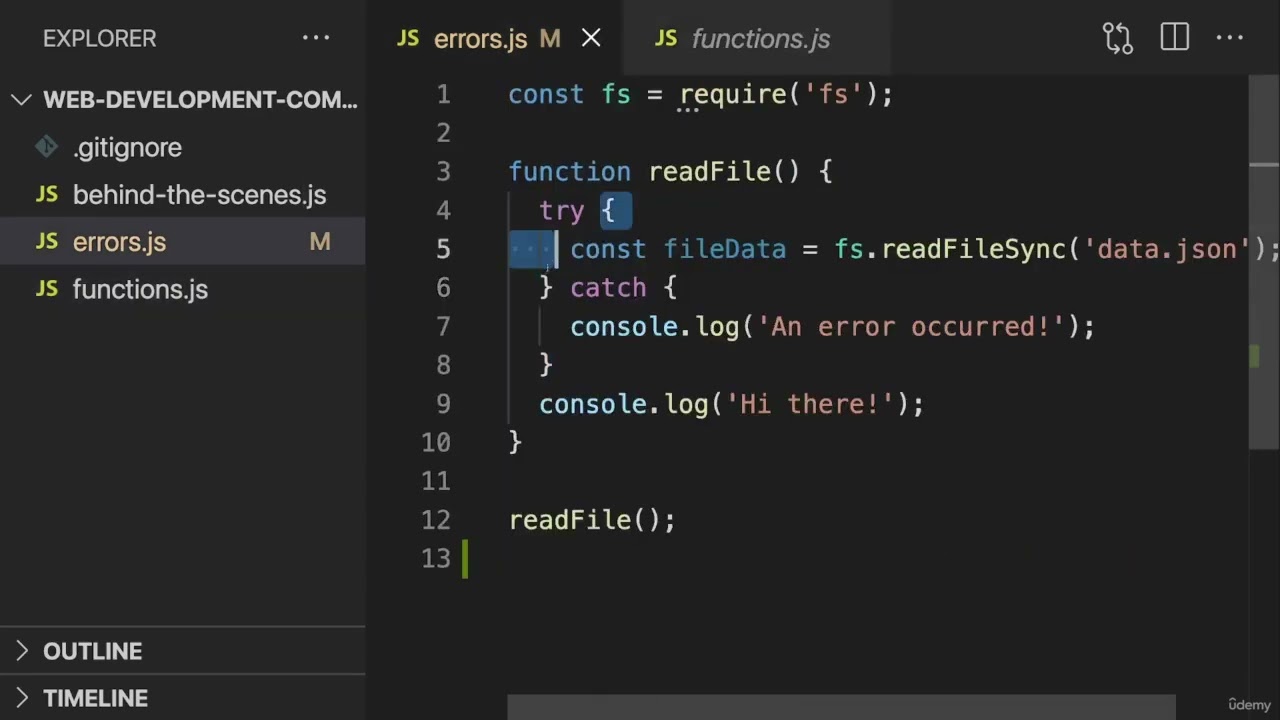Click the 'function' keyword on line 3
The width and height of the screenshot is (1280, 720).
(570, 172)
